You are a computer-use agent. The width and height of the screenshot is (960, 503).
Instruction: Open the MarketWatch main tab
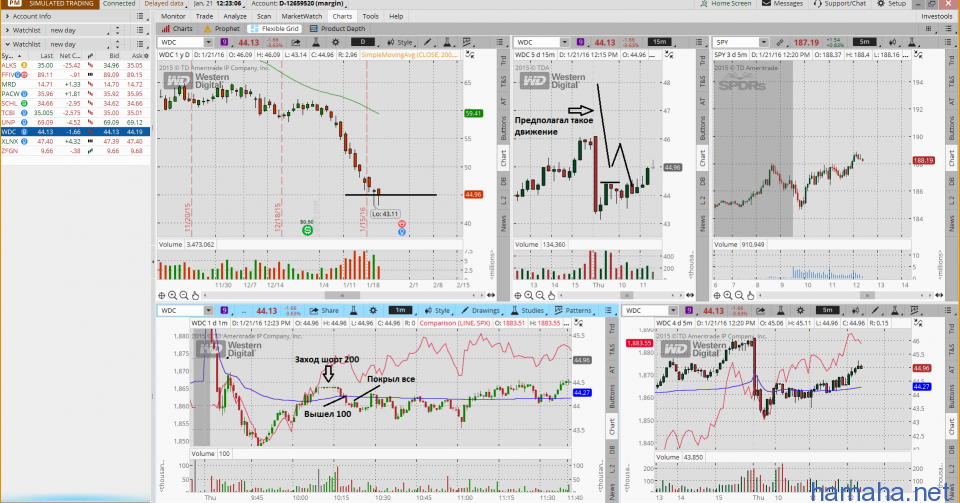coord(302,17)
